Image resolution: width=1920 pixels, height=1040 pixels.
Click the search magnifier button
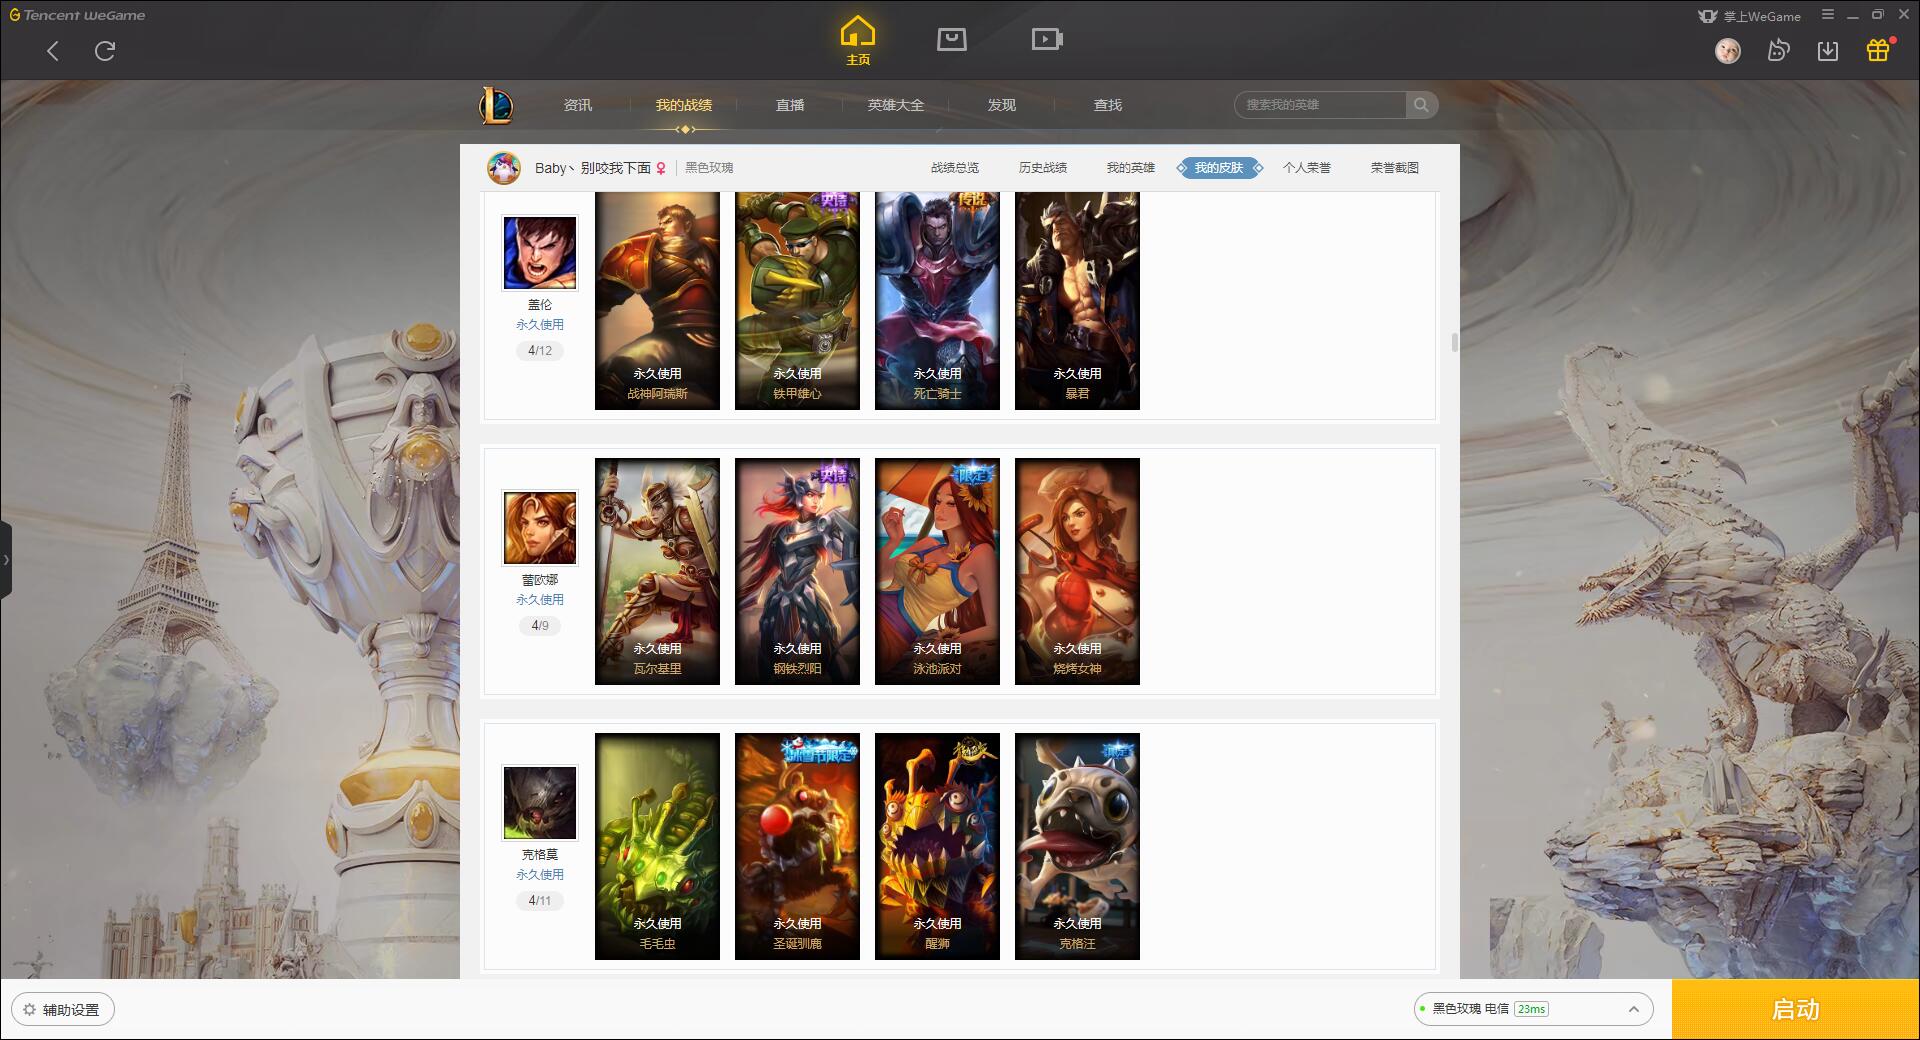(1421, 105)
